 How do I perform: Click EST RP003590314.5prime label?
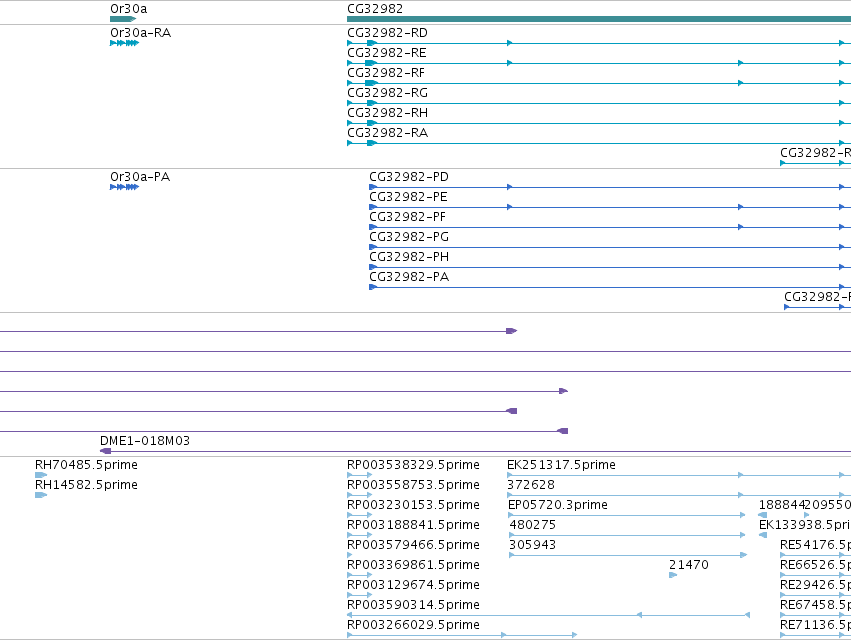(414, 605)
